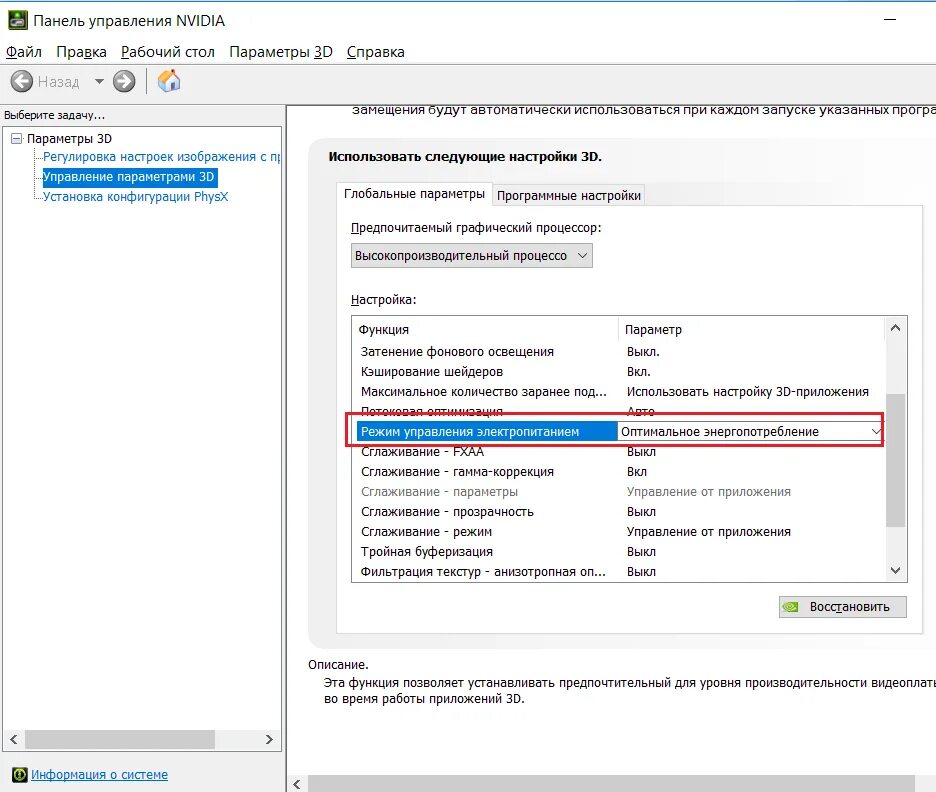The image size is (936, 792).
Task: Click the forward navigation arrow icon
Action: [x=124, y=81]
